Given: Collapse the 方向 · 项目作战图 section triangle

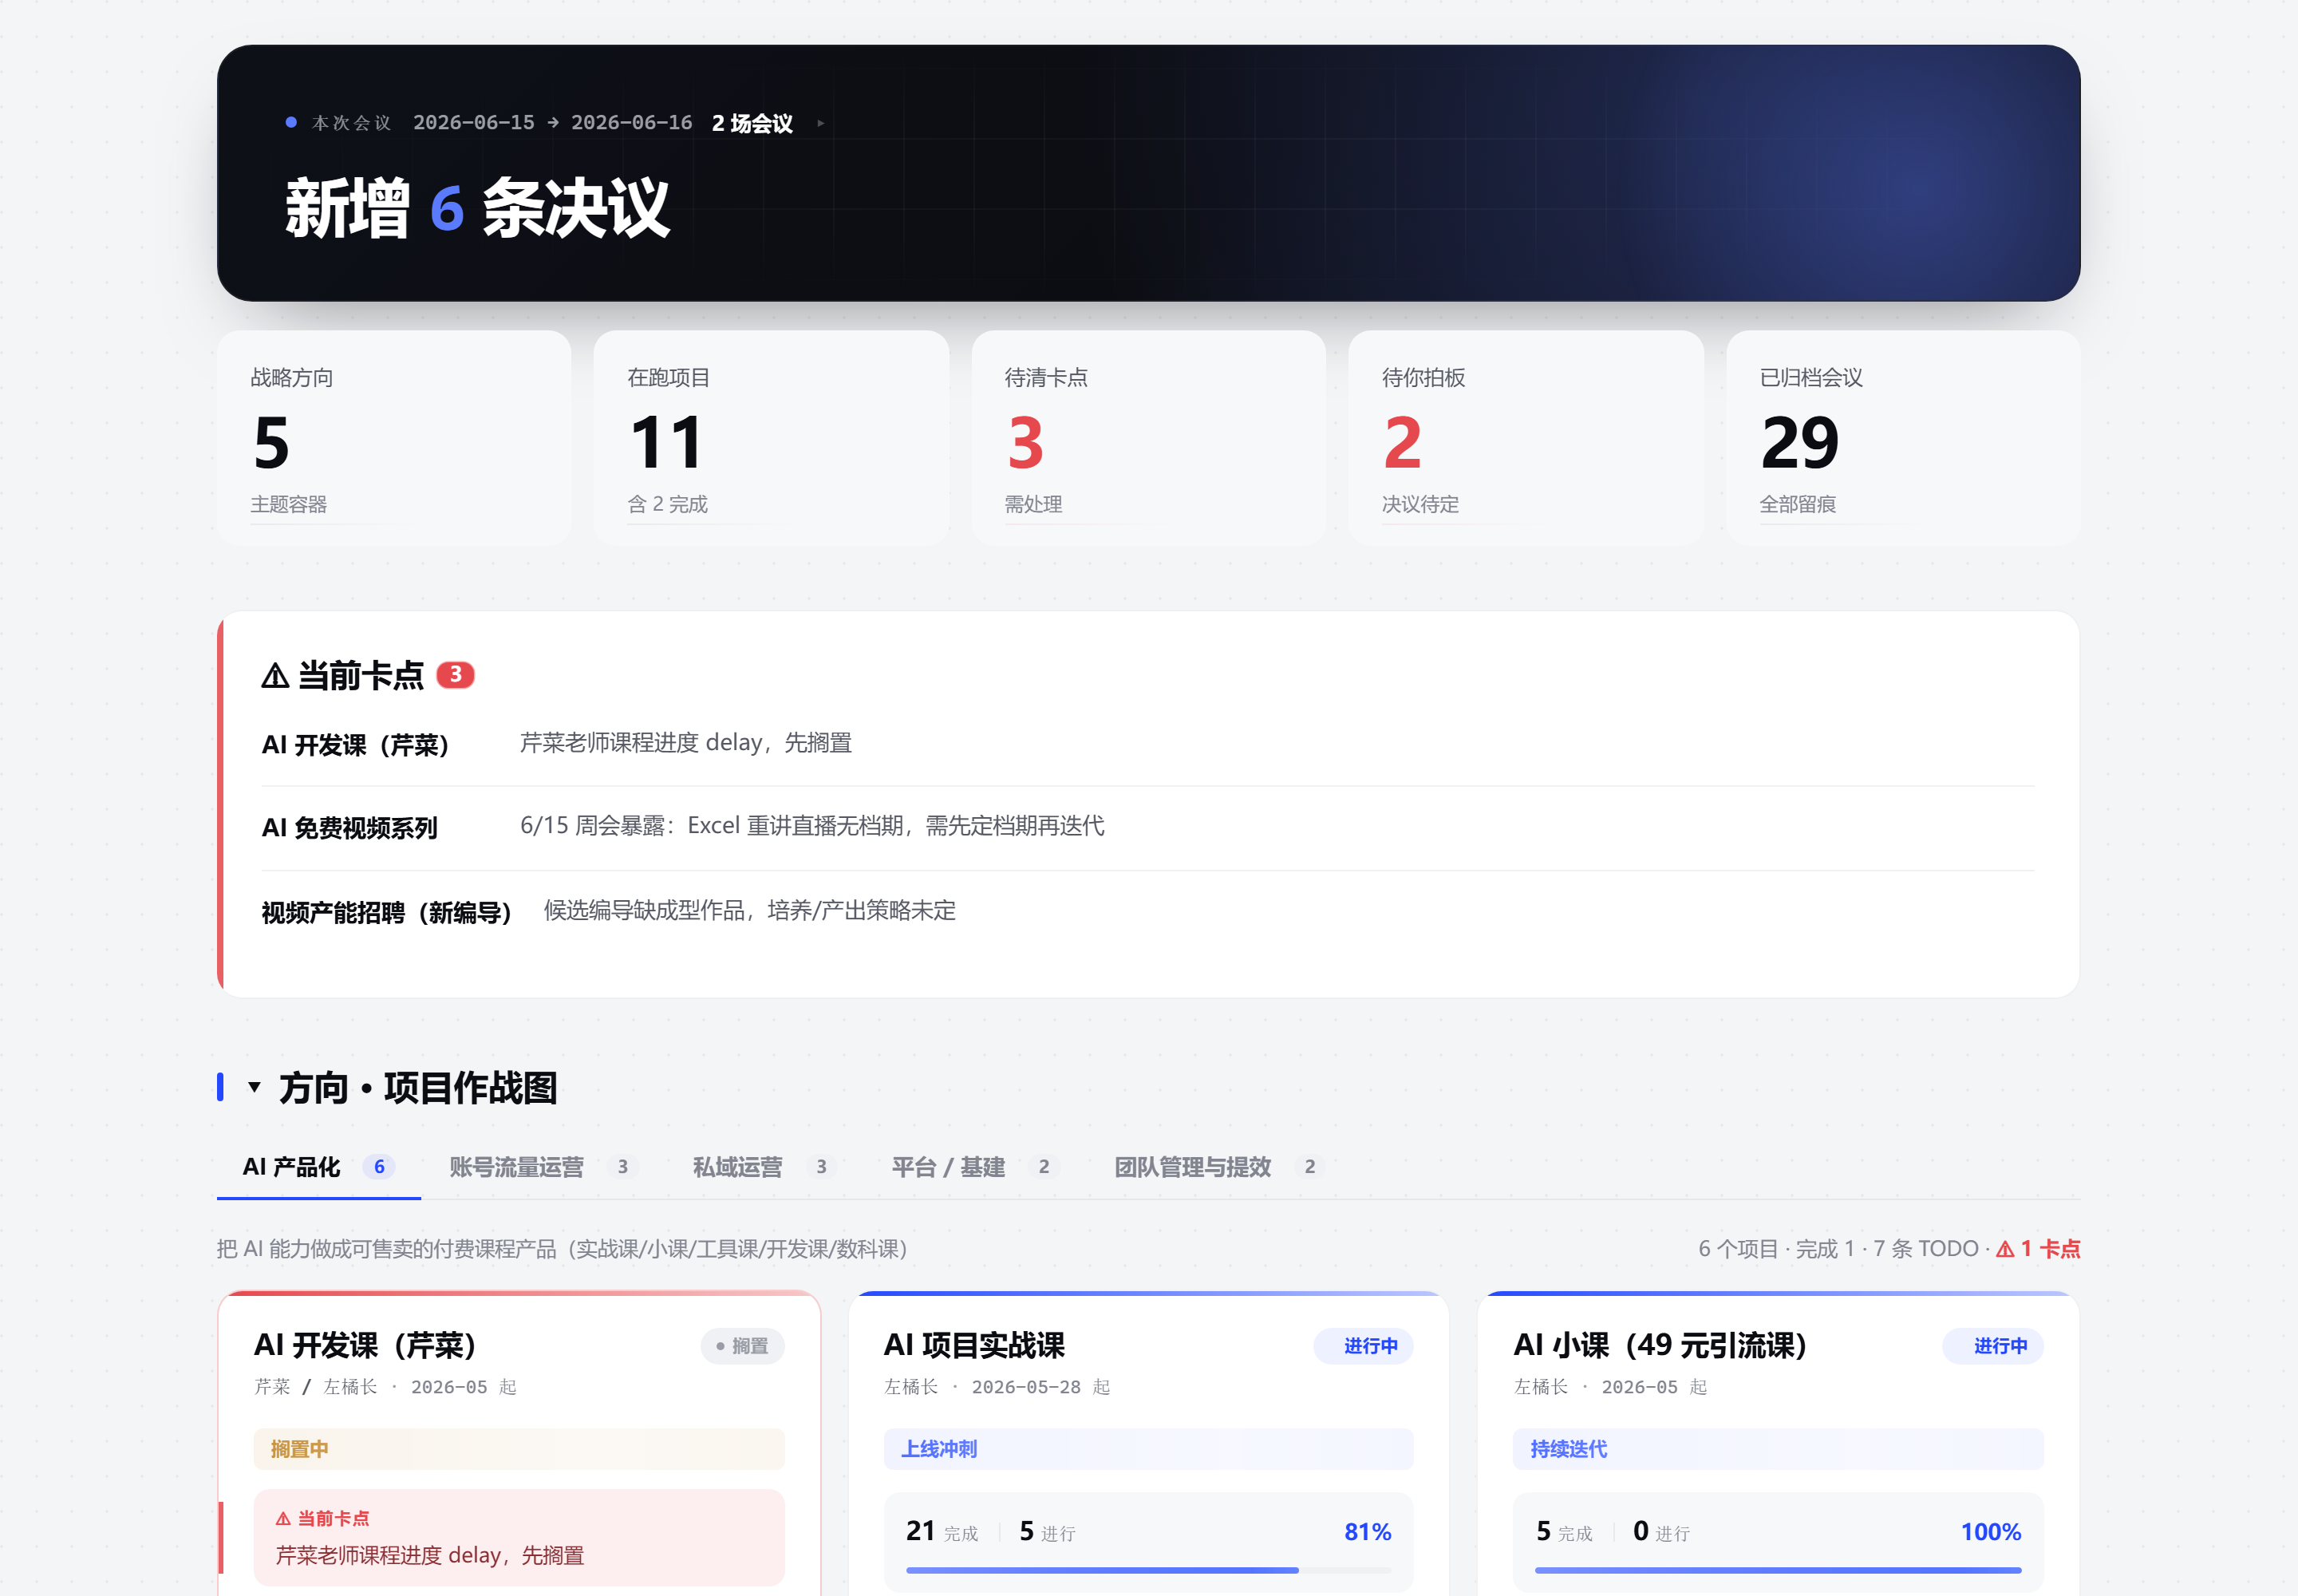Looking at the screenshot, I should (254, 1087).
